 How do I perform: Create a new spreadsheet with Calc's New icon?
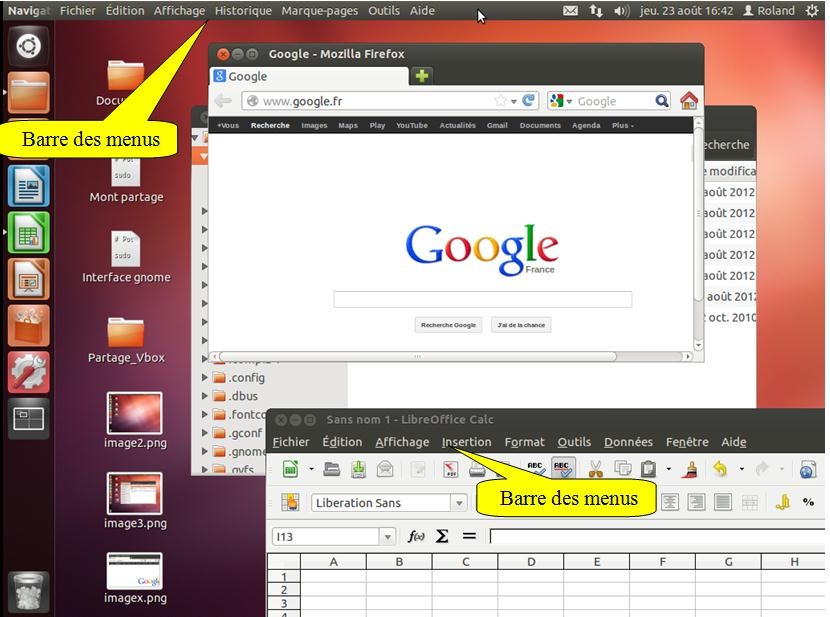coord(291,469)
